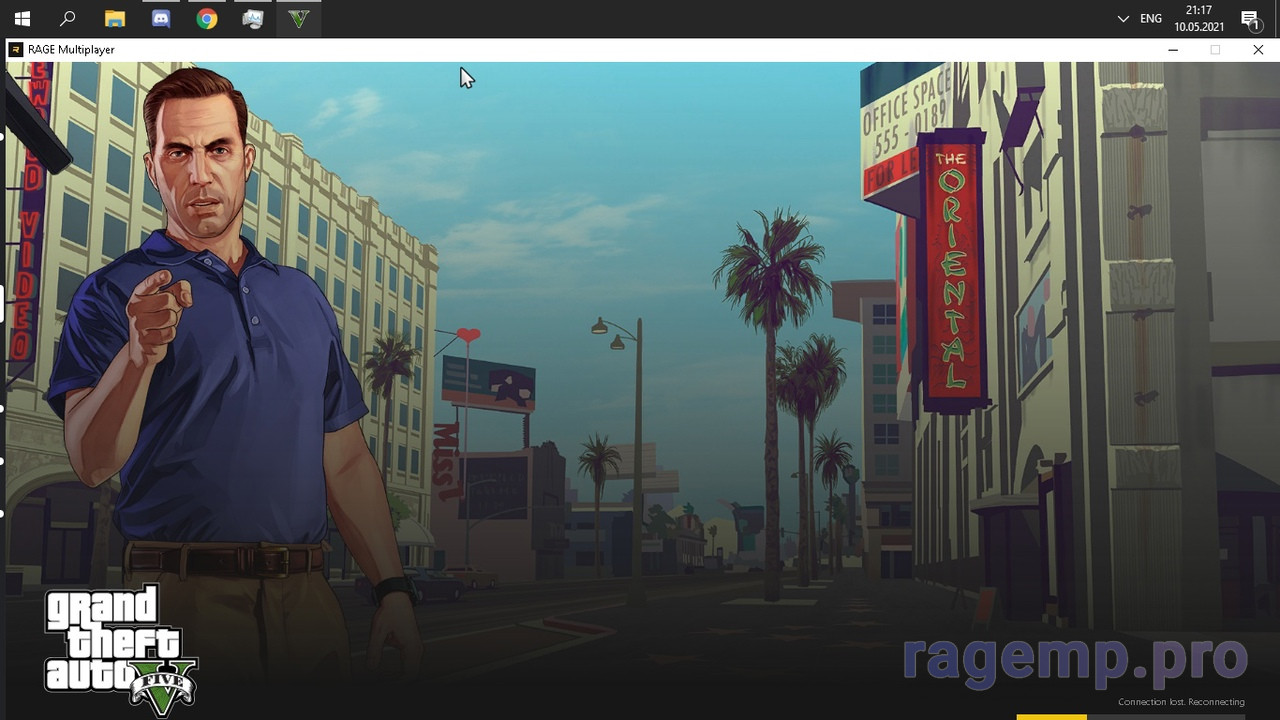Screen dimensions: 1280x720
Task: Open the clock showing 21:17 10.05.2021
Action: coord(1199,18)
